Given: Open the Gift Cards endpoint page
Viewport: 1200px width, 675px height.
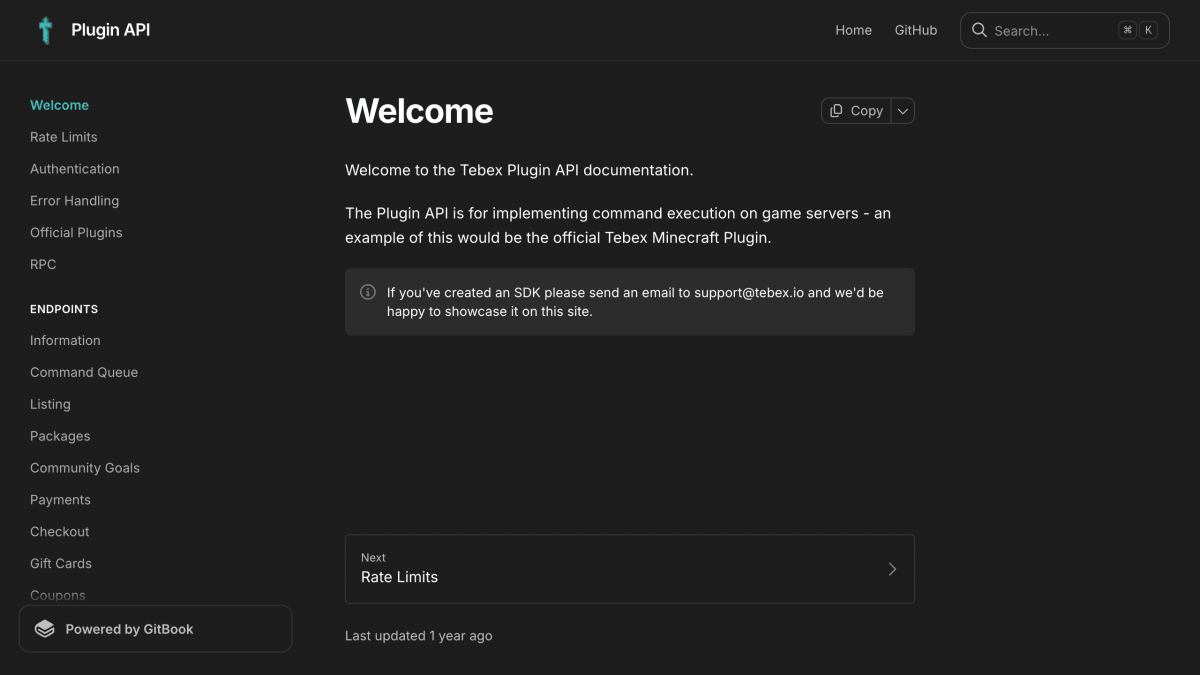Looking at the screenshot, I should (61, 564).
